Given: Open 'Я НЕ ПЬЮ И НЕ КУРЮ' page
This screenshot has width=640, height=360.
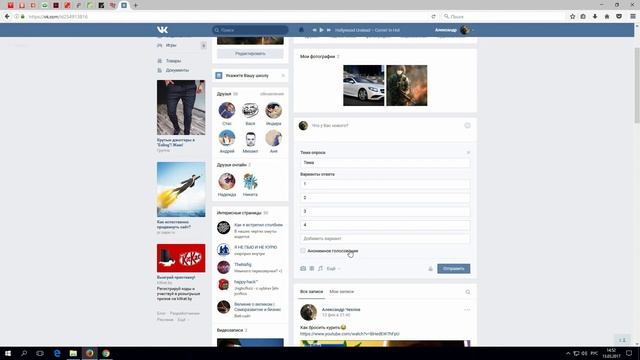Looking at the screenshot, I should pos(256,247).
